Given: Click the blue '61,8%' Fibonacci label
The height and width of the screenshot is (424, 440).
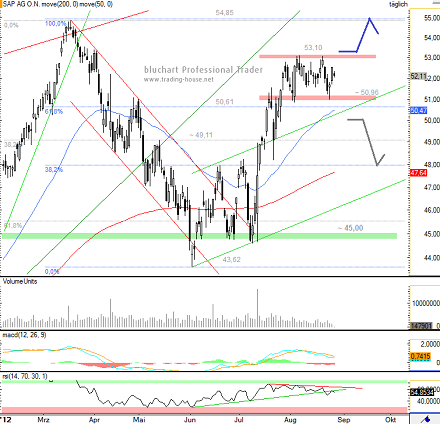Looking at the screenshot, I should (x=54, y=111).
